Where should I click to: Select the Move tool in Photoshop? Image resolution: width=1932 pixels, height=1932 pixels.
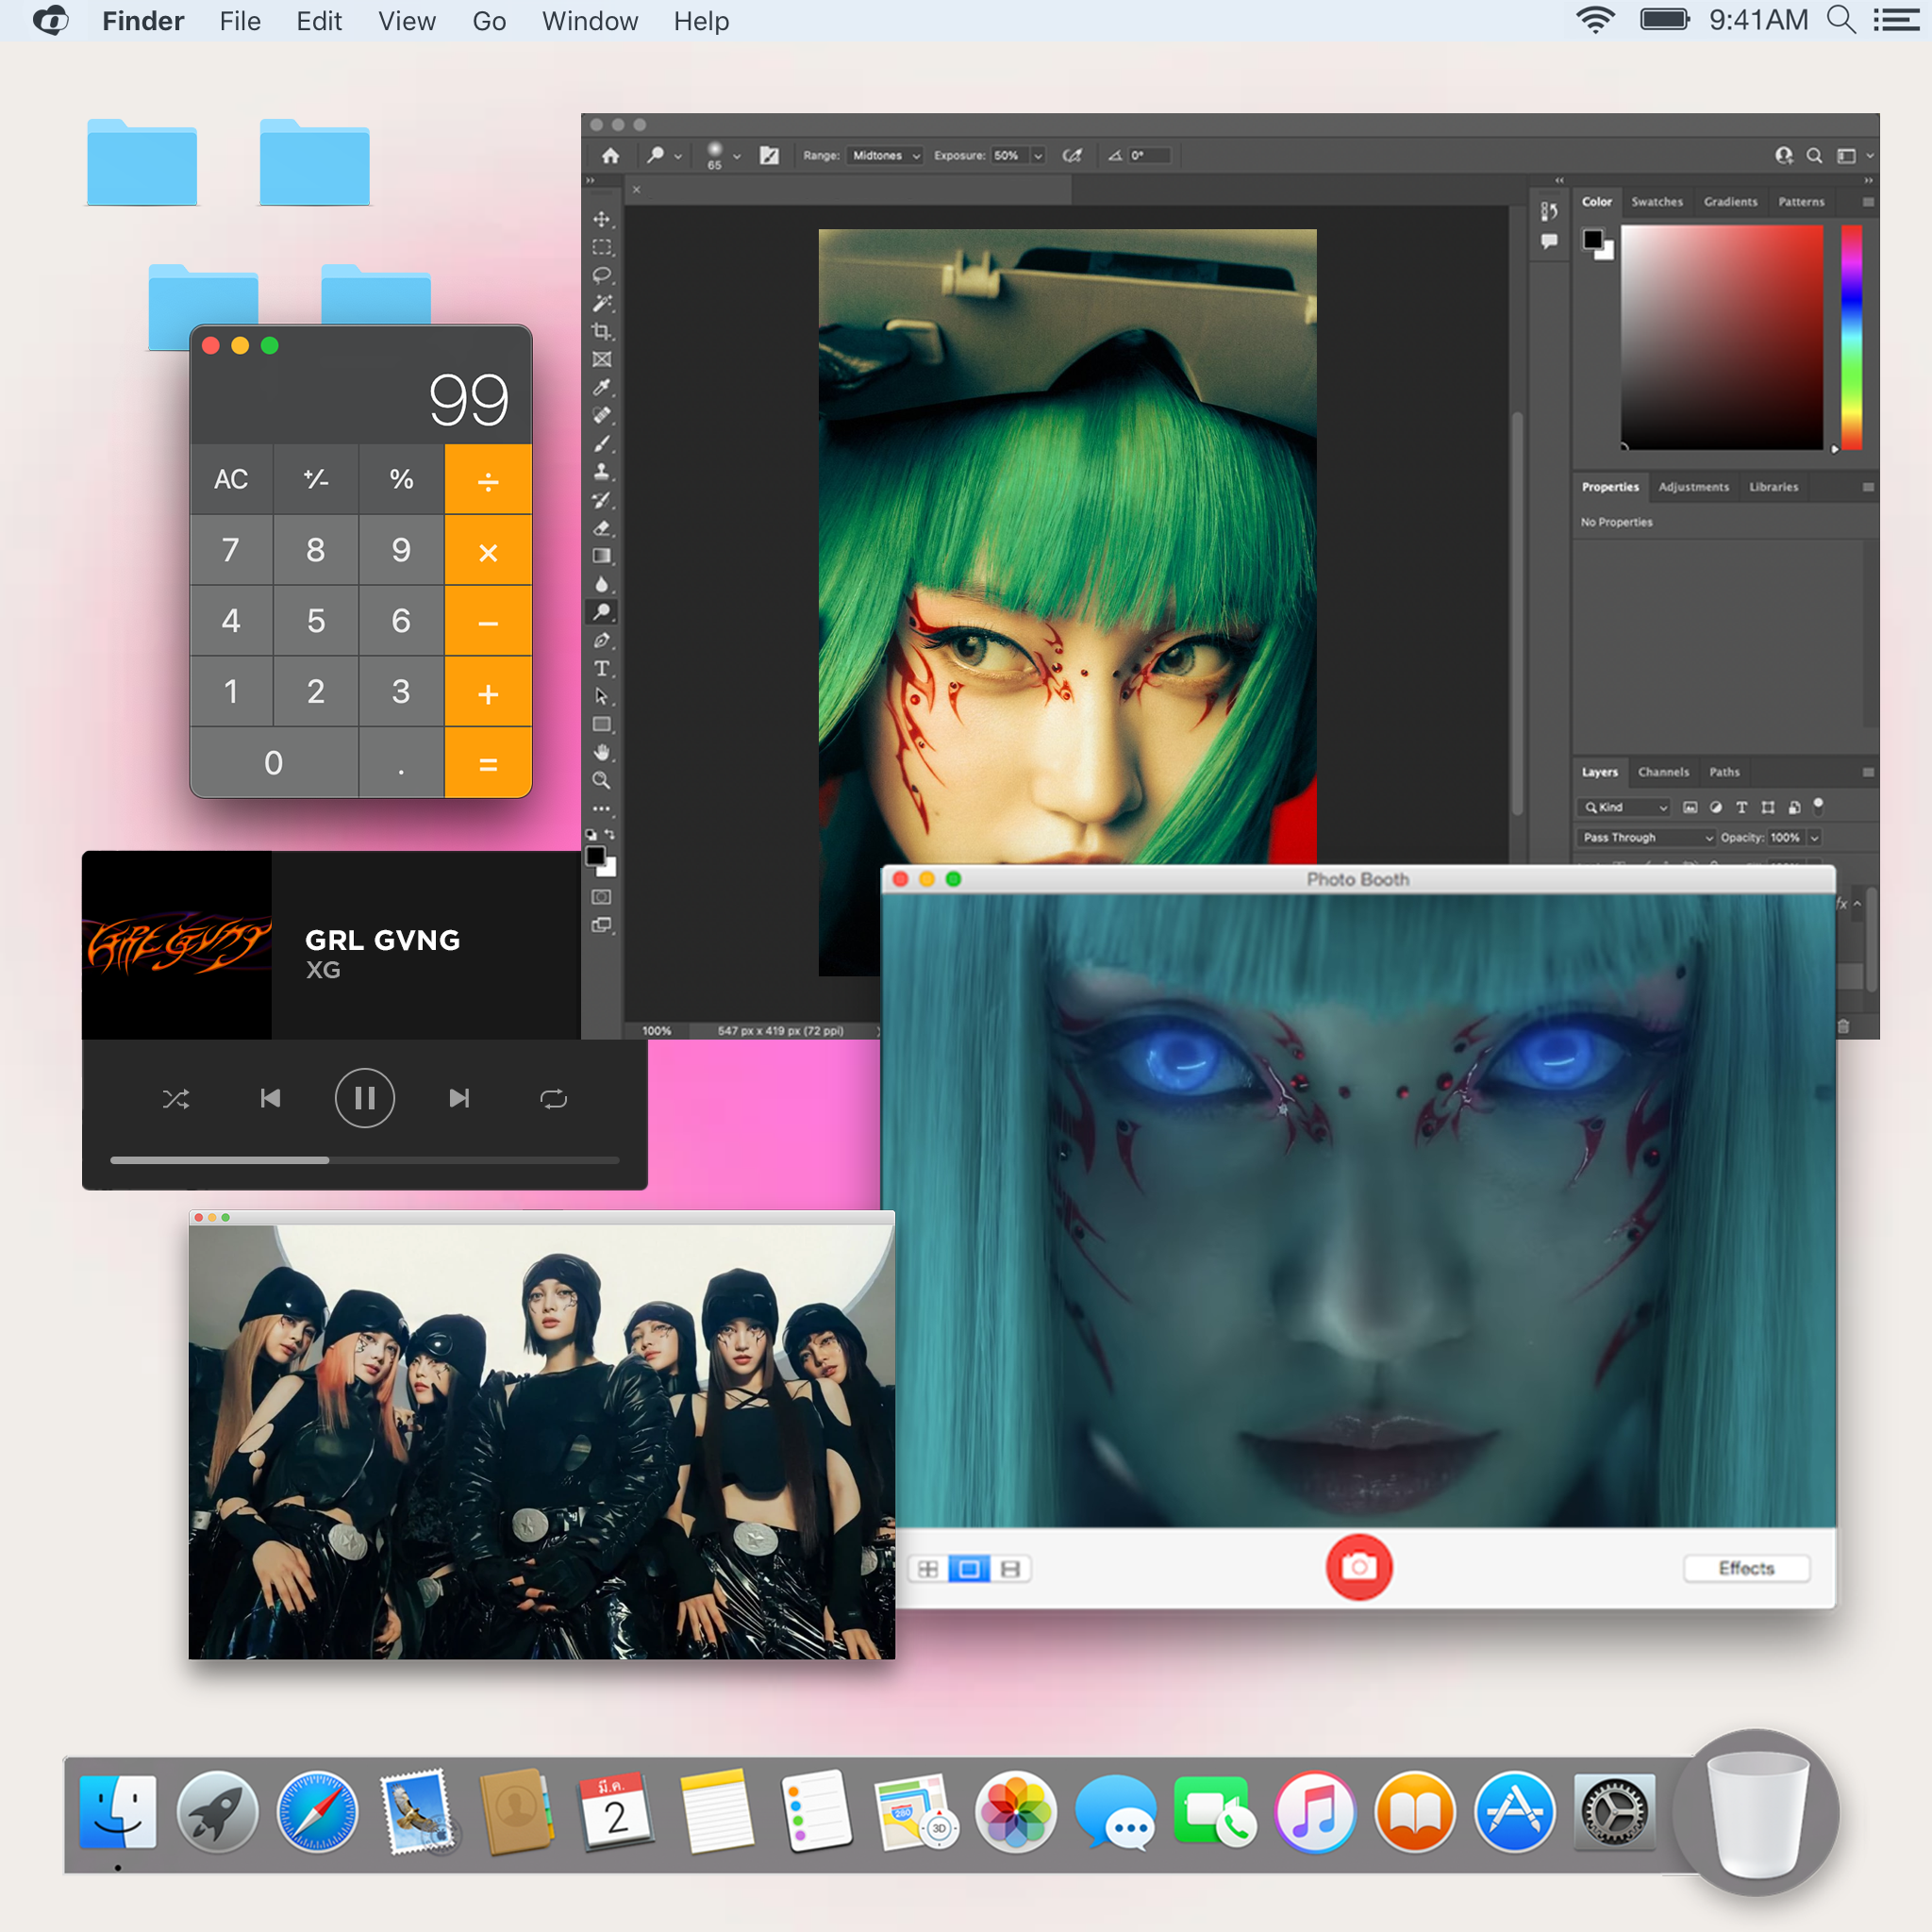601,219
